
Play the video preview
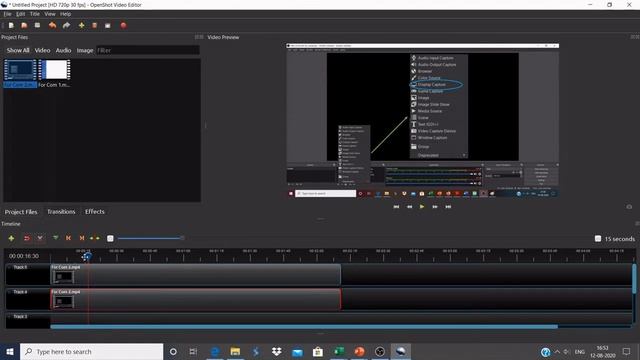(x=422, y=207)
